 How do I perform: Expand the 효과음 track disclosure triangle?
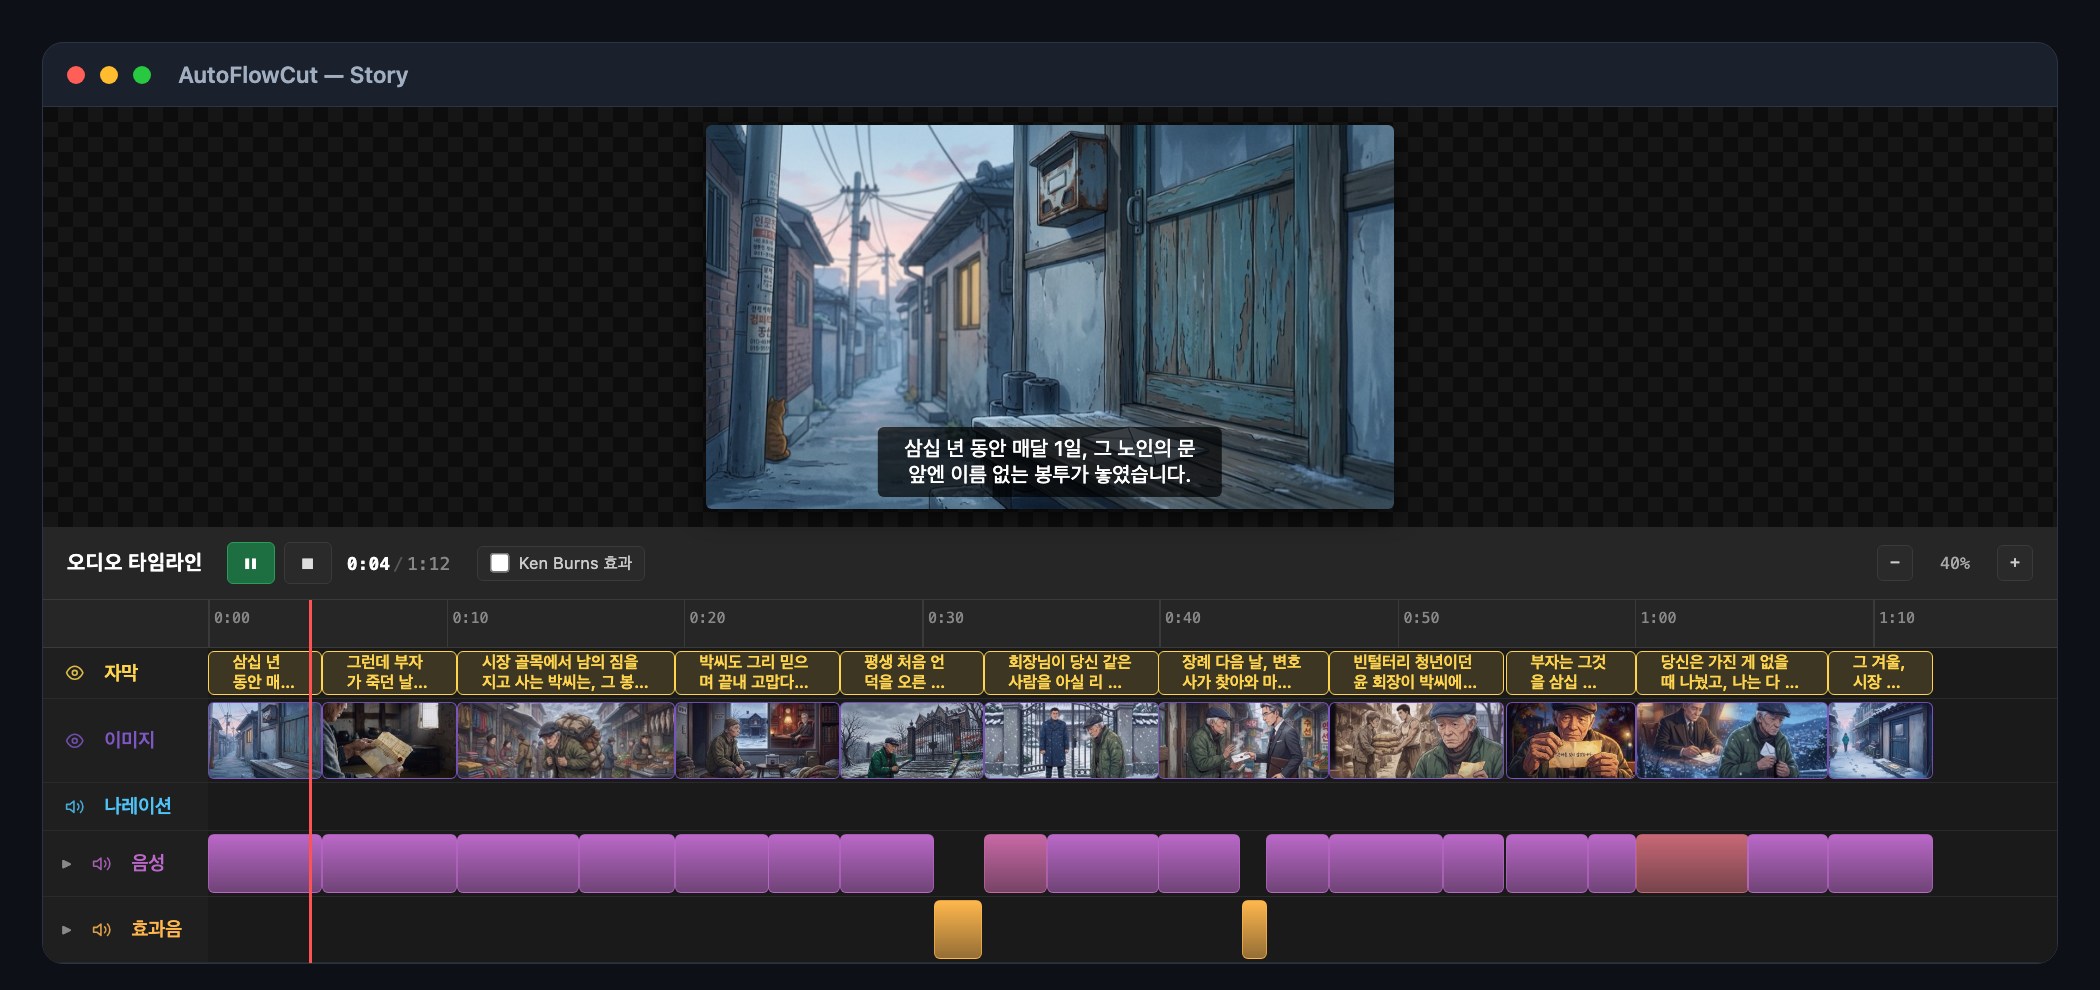pyautogui.click(x=66, y=929)
